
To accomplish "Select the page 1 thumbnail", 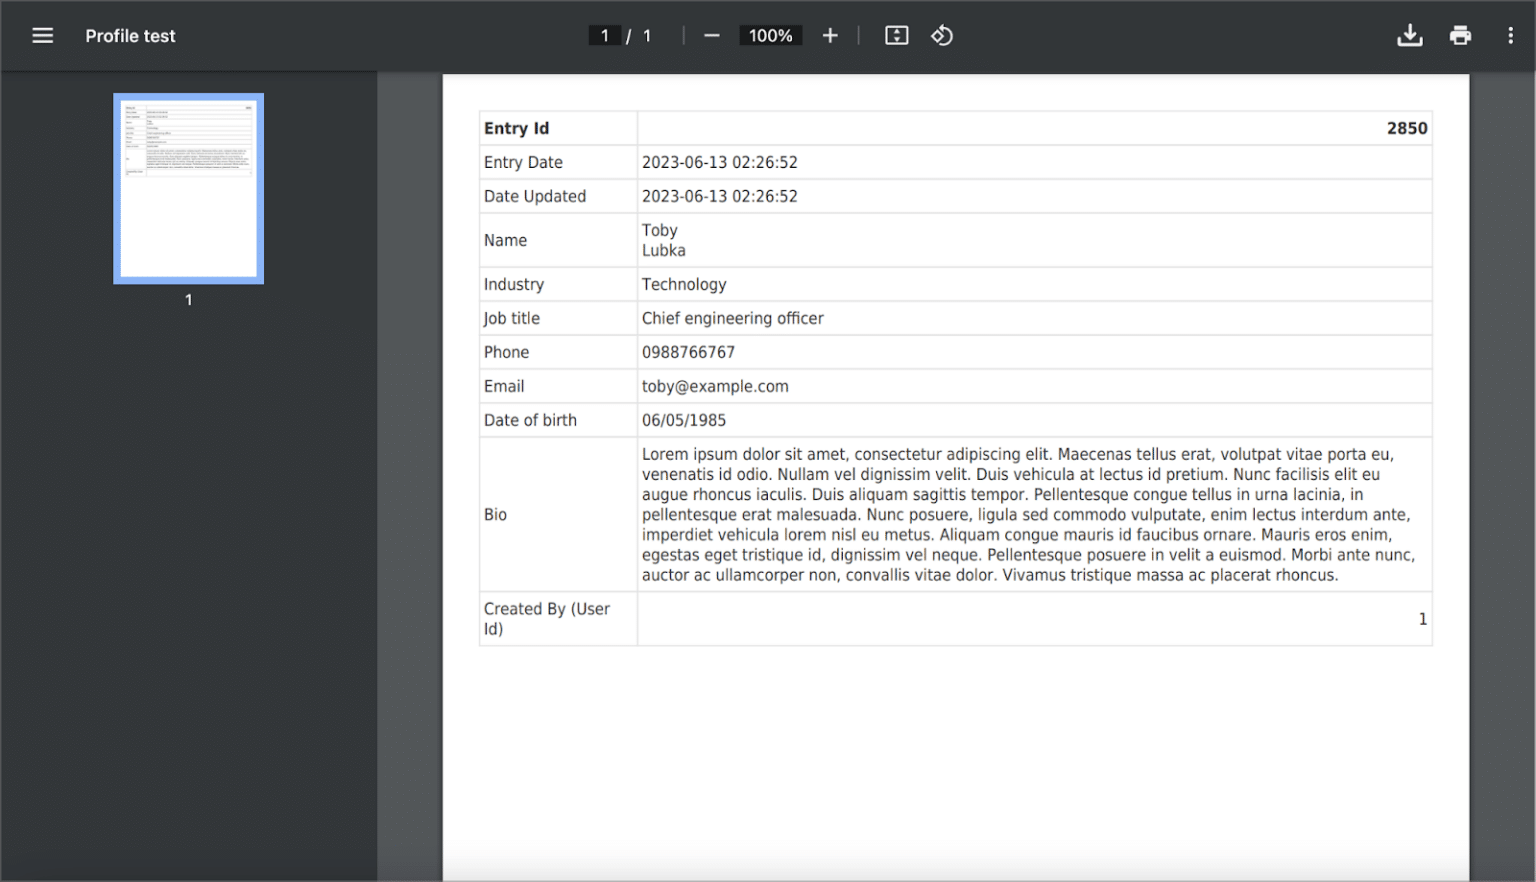I will pos(188,187).
